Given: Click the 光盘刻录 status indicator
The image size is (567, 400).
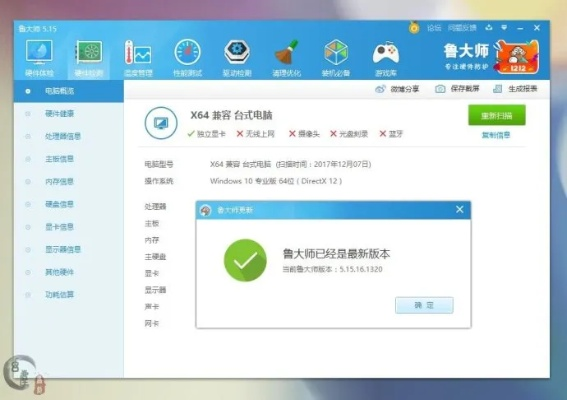Looking at the screenshot, I should click(x=349, y=134).
